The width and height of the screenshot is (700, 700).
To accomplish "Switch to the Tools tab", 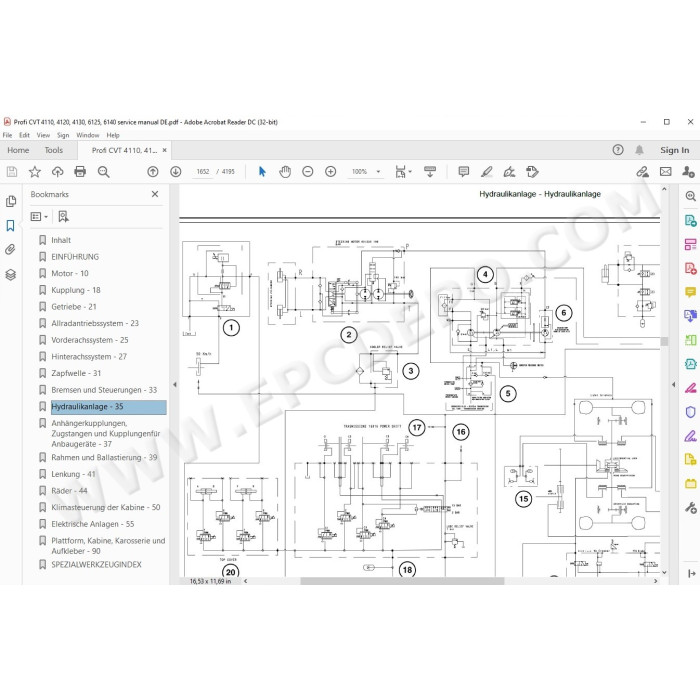I will [x=54, y=150].
